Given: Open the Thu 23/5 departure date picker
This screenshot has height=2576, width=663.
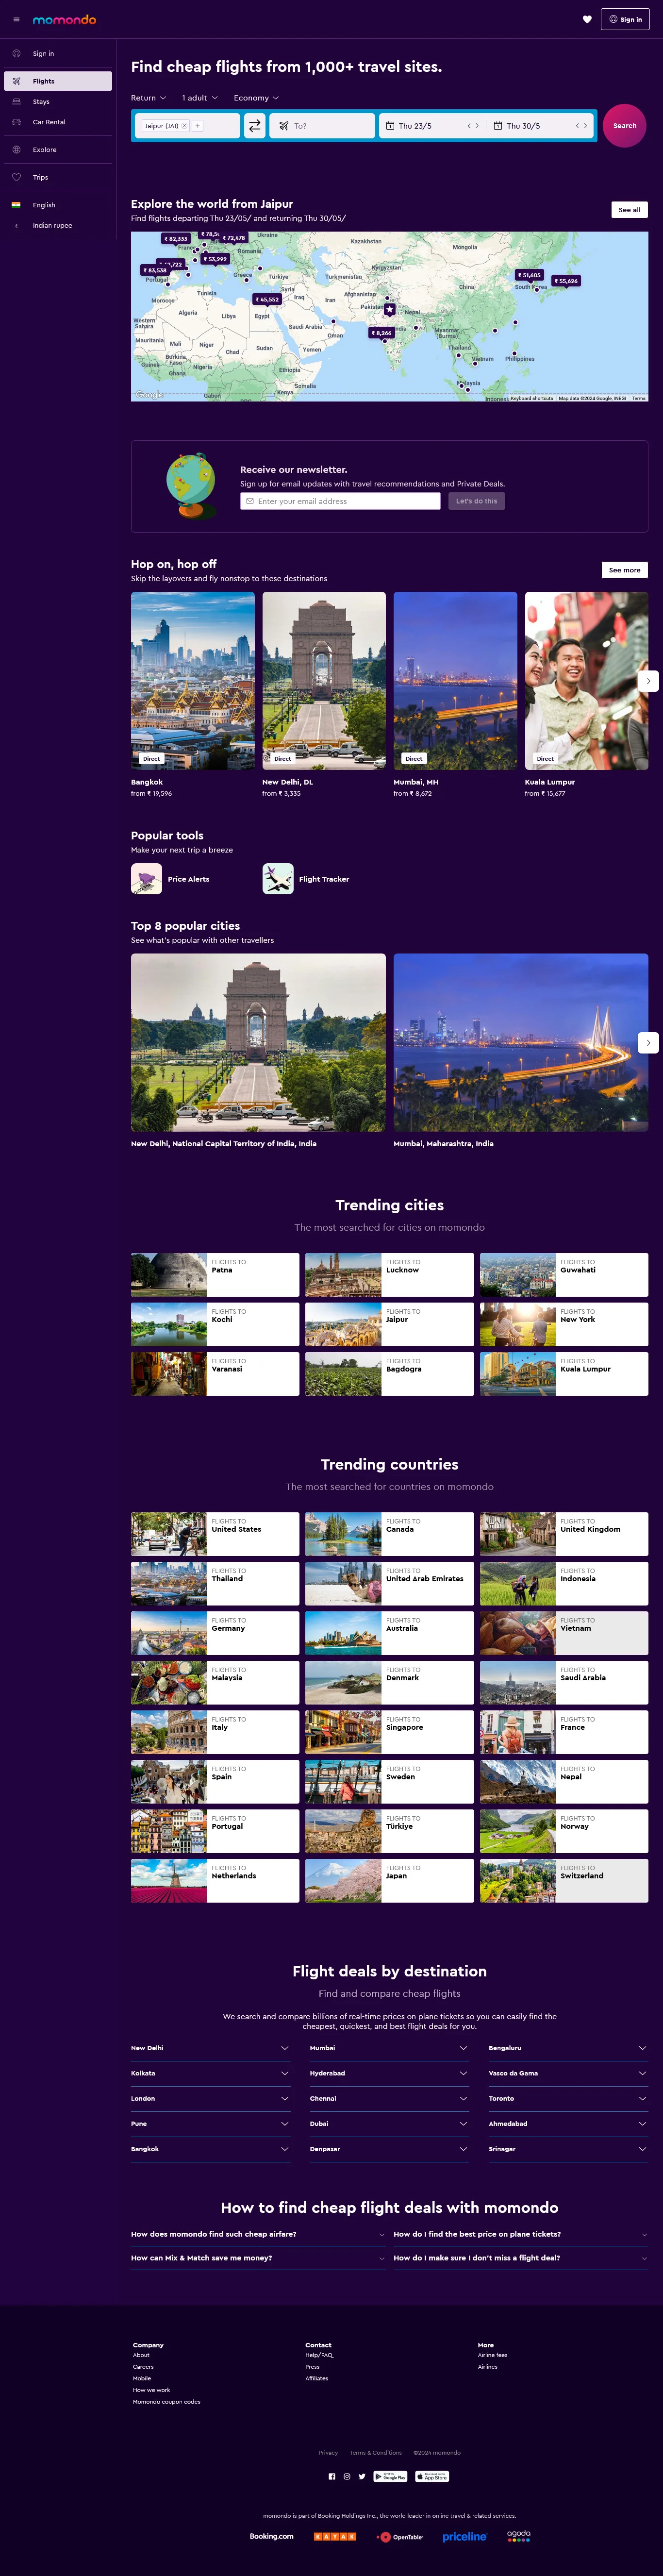Looking at the screenshot, I should (x=415, y=126).
